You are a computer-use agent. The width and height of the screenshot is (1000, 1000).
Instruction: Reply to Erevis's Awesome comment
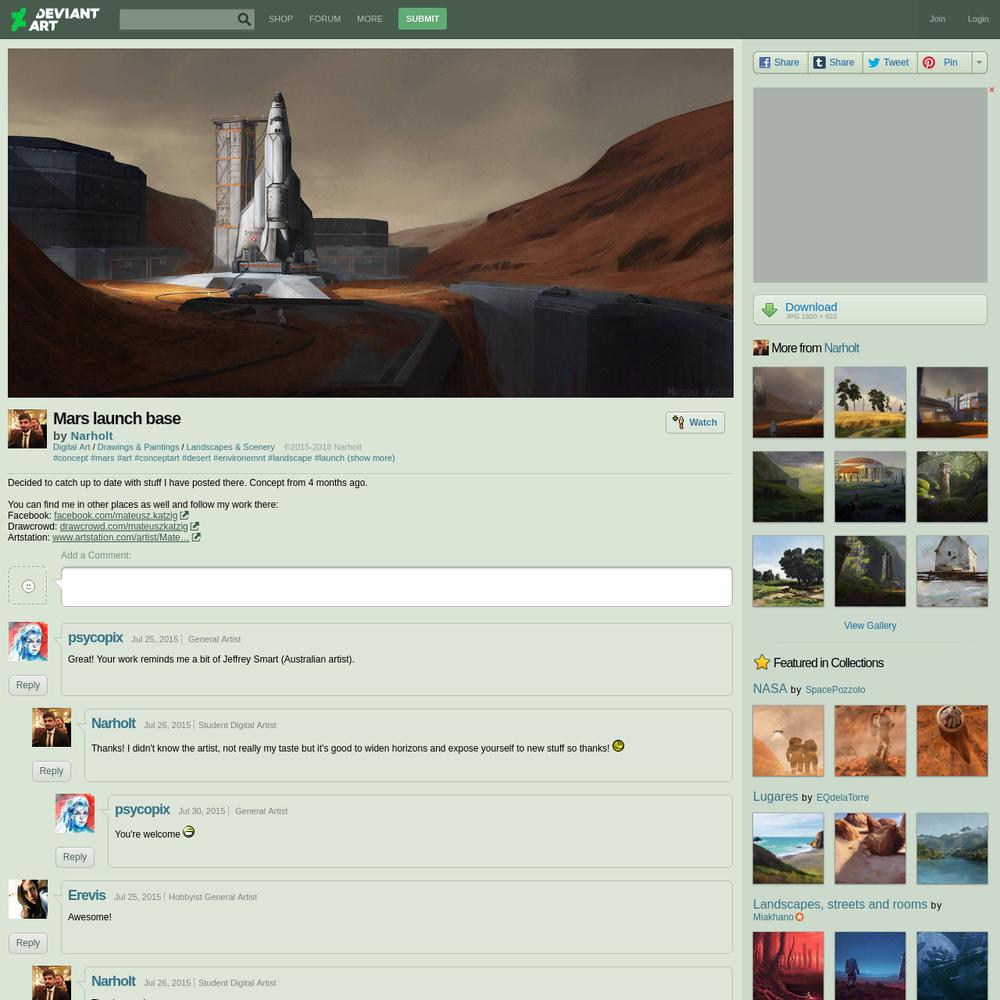pos(28,943)
